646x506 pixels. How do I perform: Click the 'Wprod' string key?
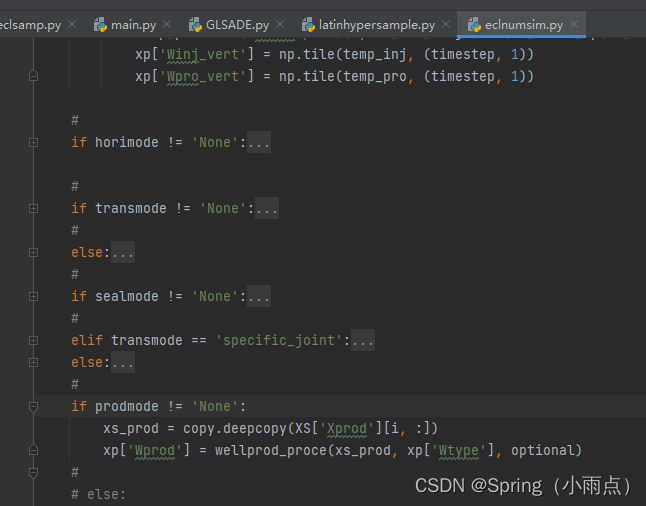pyautogui.click(x=155, y=450)
